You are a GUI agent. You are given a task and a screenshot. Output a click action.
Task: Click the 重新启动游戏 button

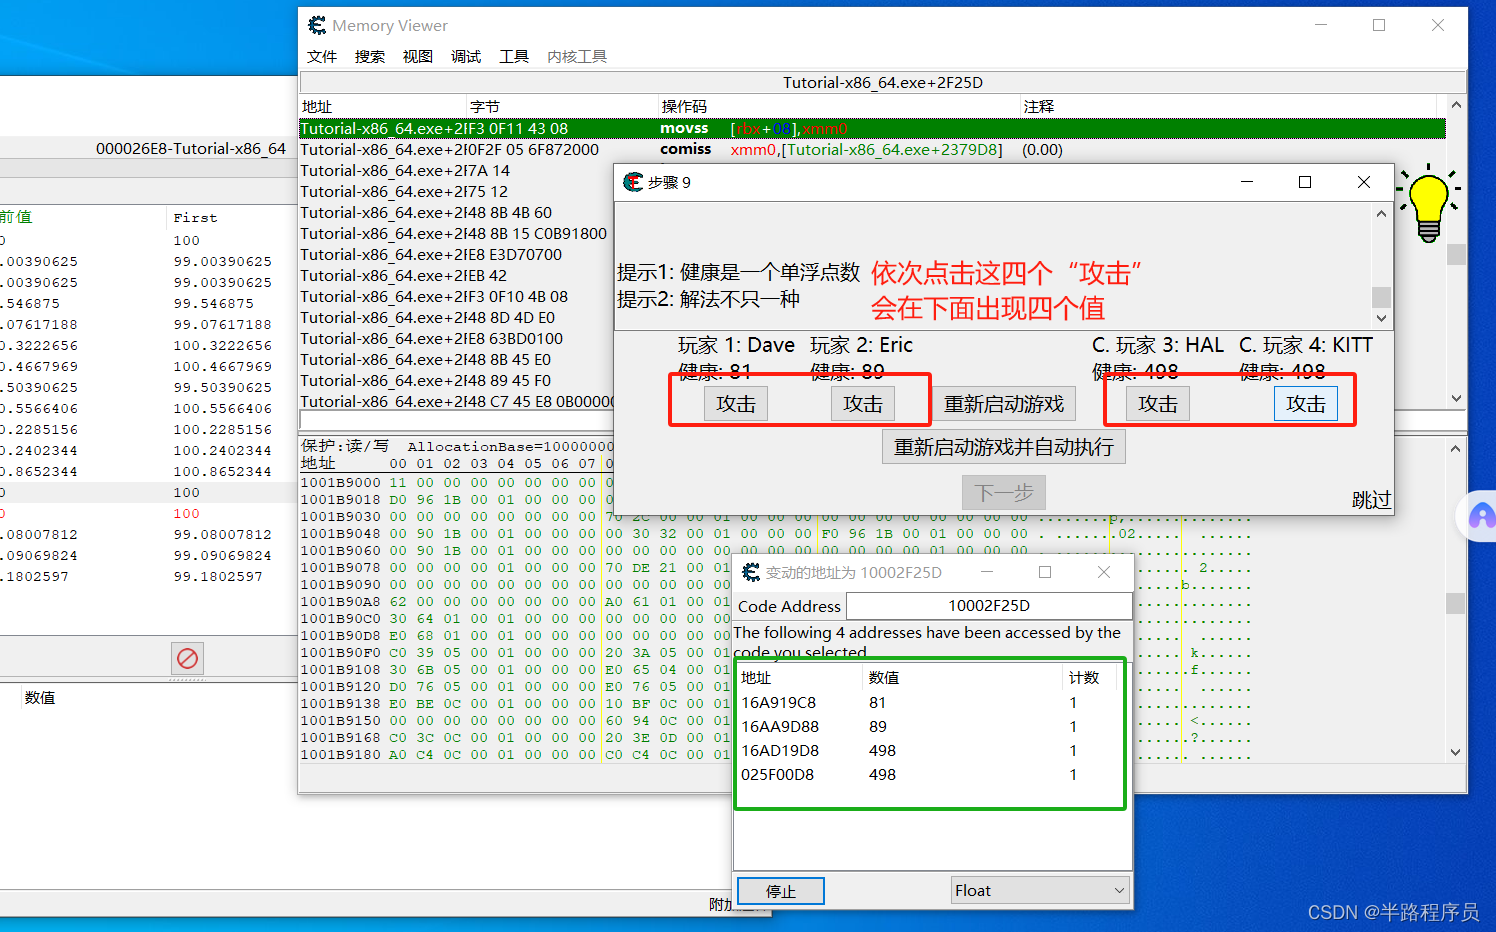(1004, 404)
